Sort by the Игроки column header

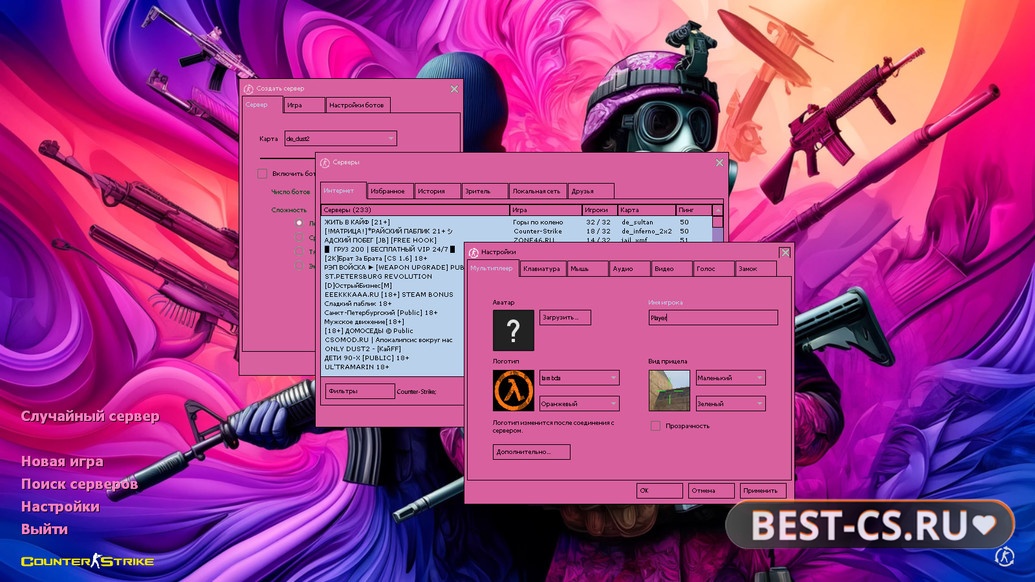click(x=599, y=210)
